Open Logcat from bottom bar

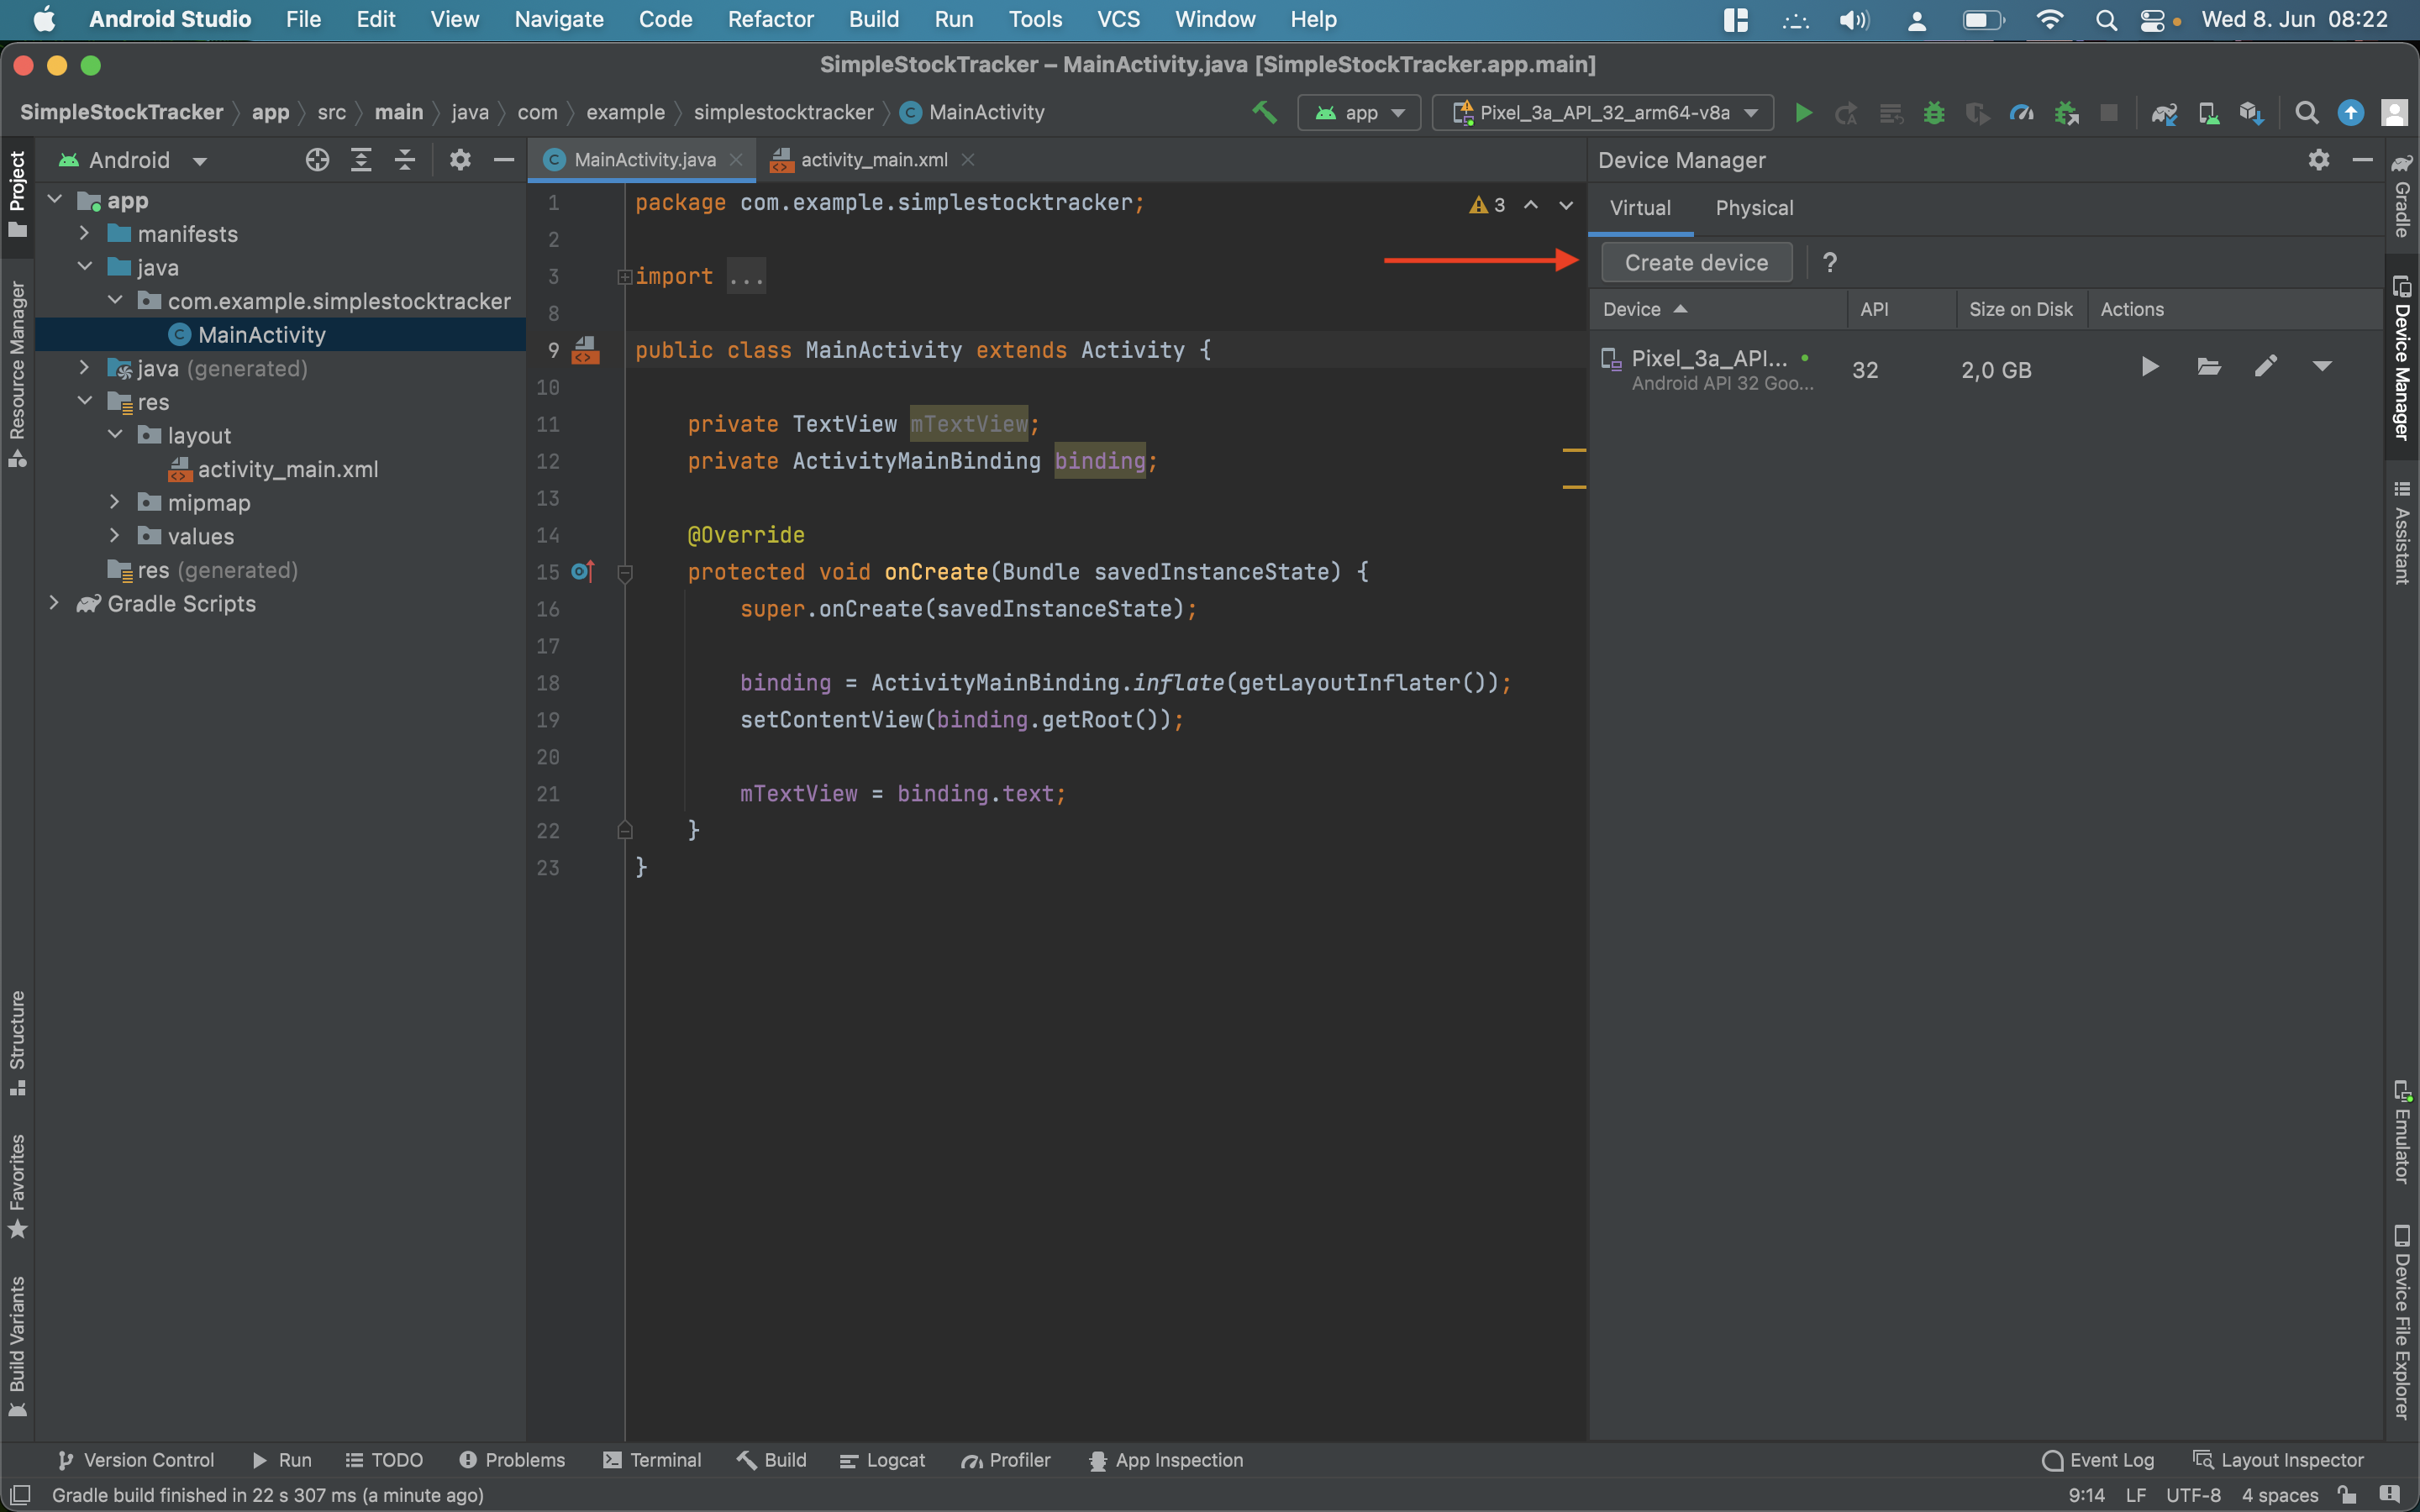pos(883,1460)
